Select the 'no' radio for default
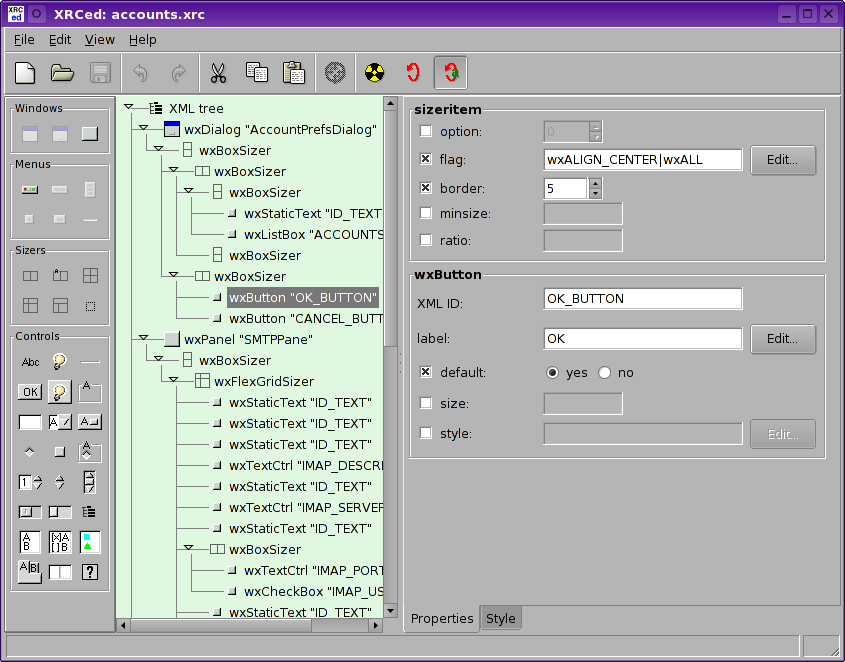The image size is (845, 662). pyautogui.click(x=604, y=373)
